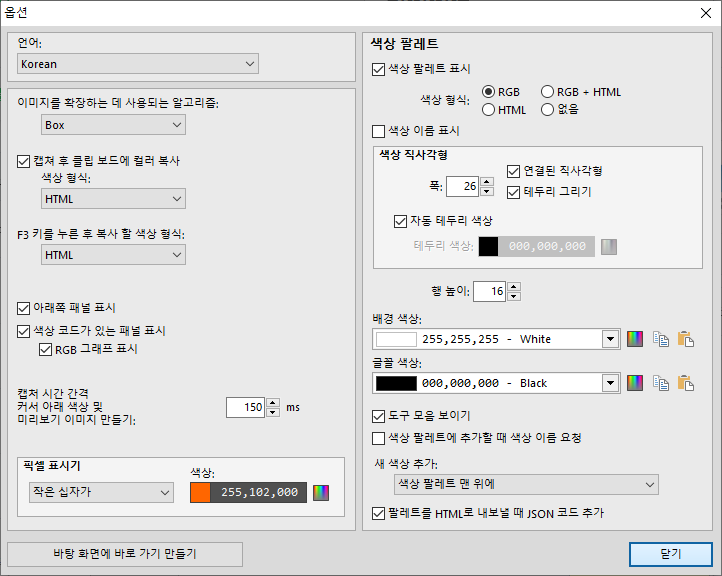This screenshot has height=576, width=722.
Task: Toggle 색상 코드가 있는 패널 표시
Action: (x=23, y=331)
